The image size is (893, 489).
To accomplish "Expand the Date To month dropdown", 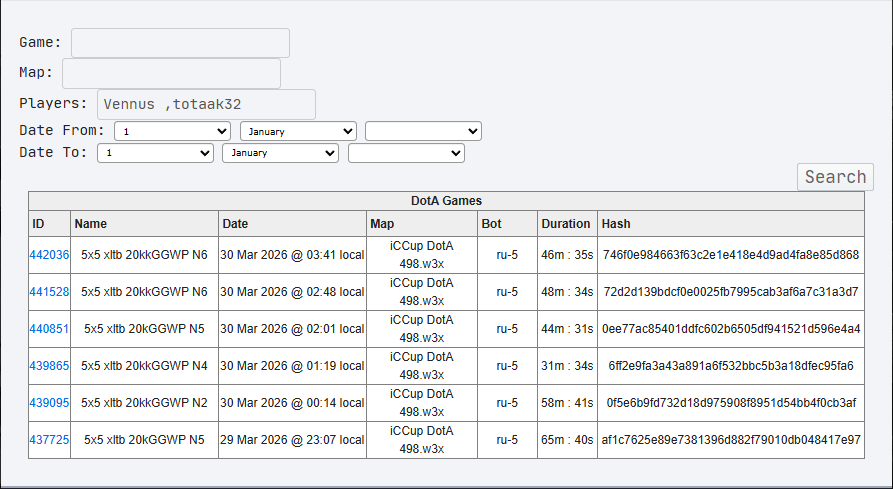I will pyautogui.click(x=280, y=153).
